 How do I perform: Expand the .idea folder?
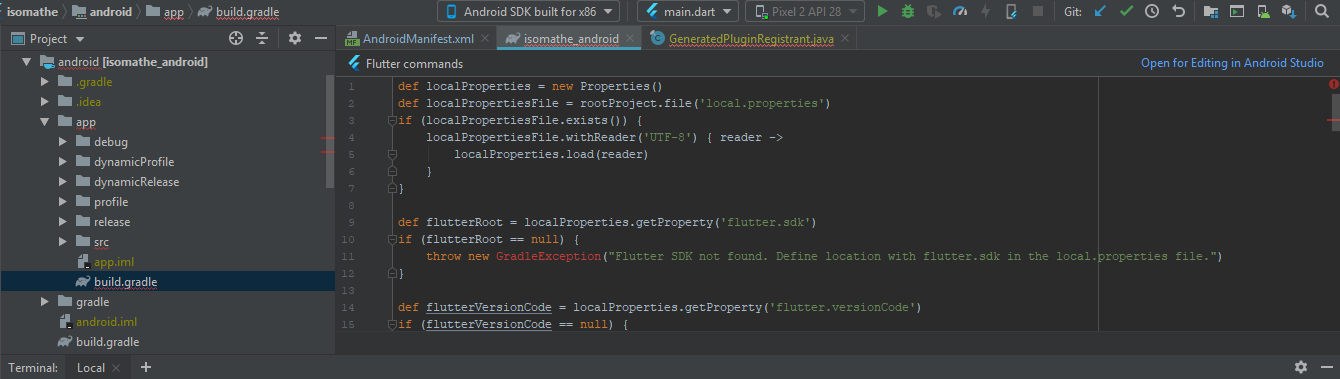click(x=45, y=102)
